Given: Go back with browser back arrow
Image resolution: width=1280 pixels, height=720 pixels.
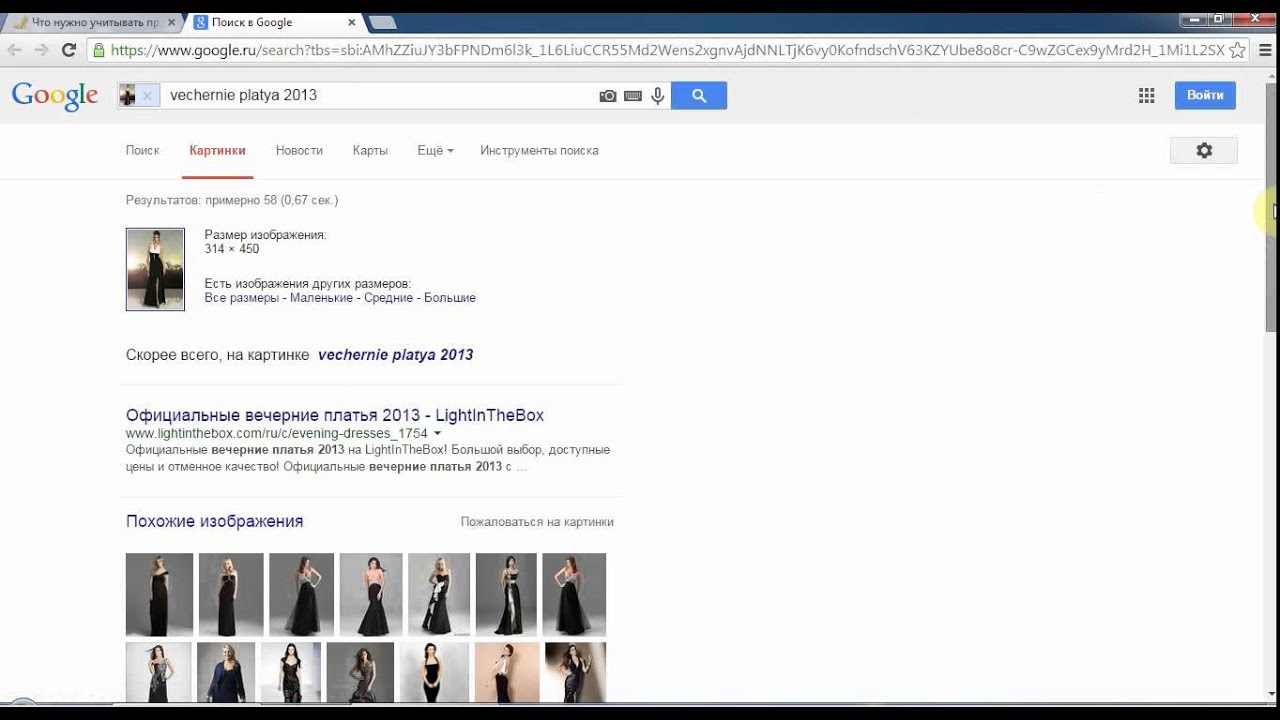Looking at the screenshot, I should tap(15, 50).
